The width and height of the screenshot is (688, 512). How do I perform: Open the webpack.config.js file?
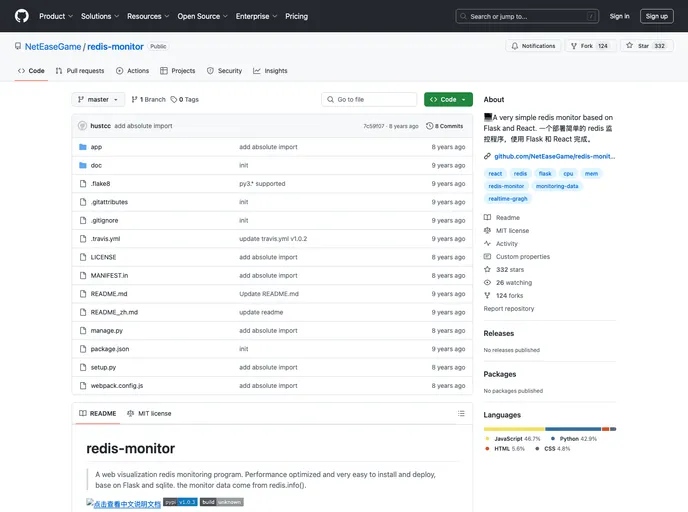coord(117,385)
